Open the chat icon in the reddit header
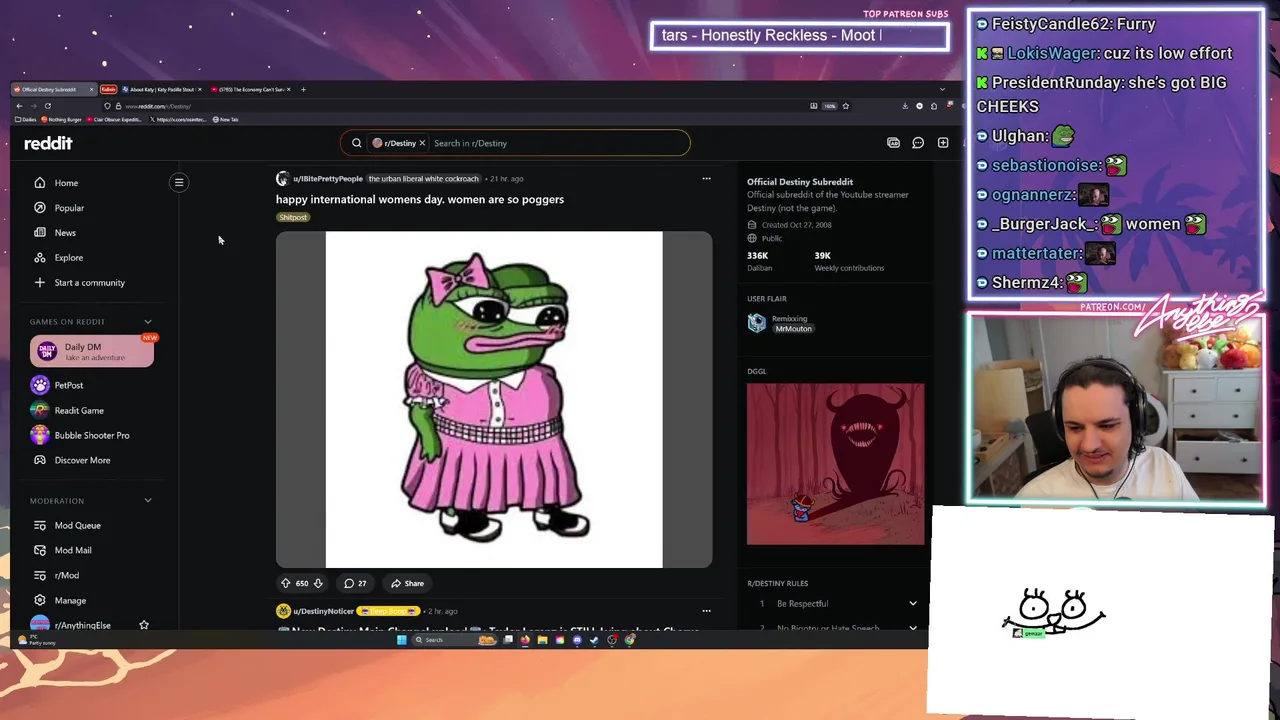This screenshot has width=1280, height=720. (918, 143)
